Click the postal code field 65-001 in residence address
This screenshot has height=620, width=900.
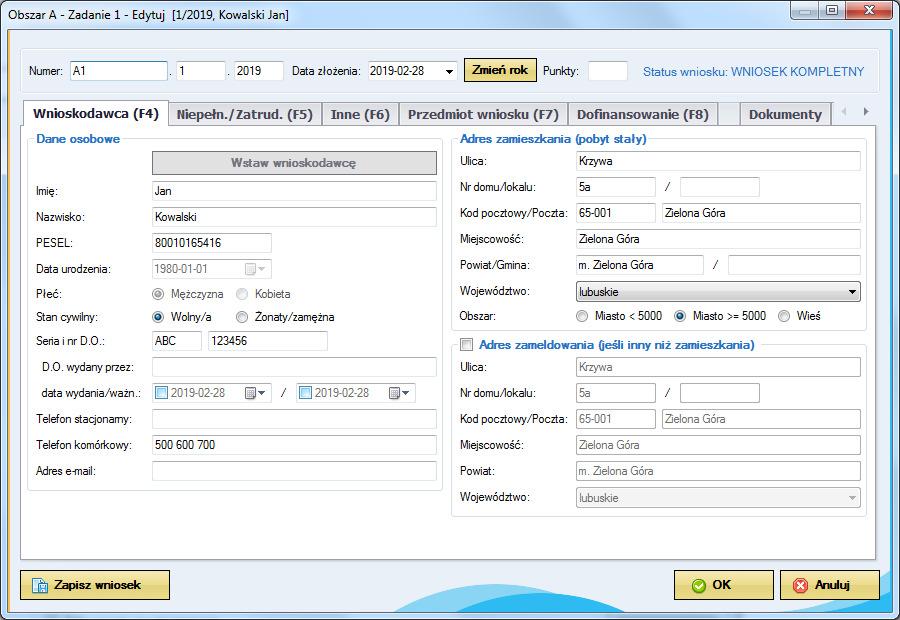(x=615, y=213)
